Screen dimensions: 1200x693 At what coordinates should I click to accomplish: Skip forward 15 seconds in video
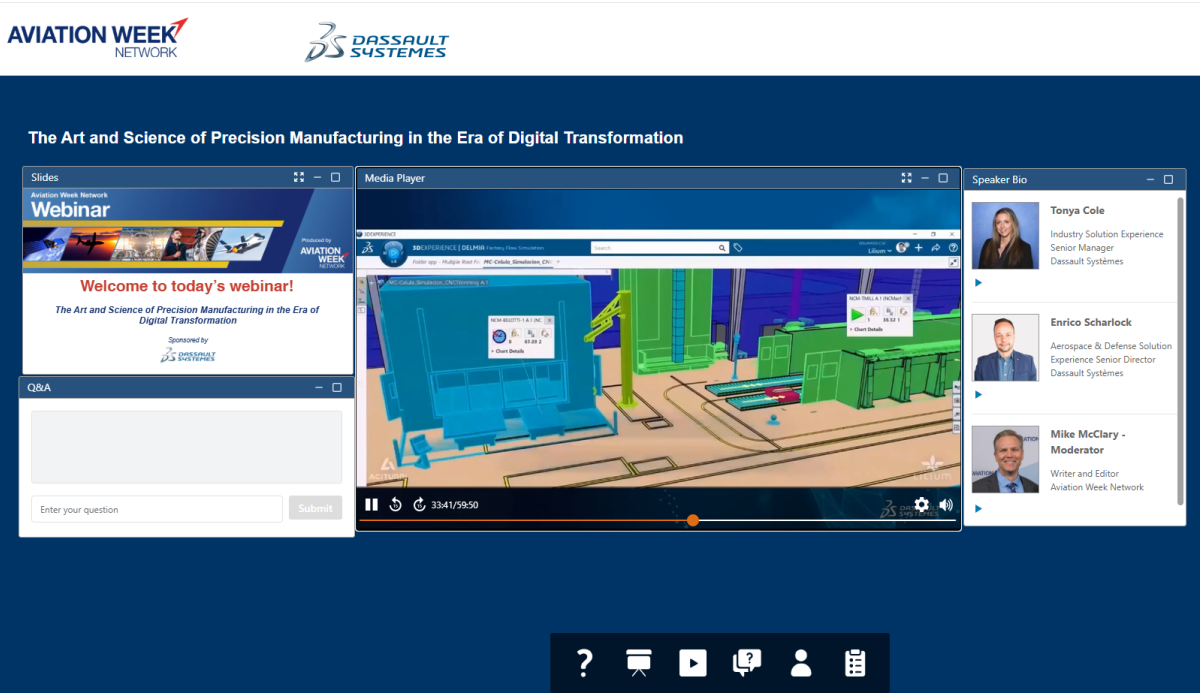tap(419, 505)
